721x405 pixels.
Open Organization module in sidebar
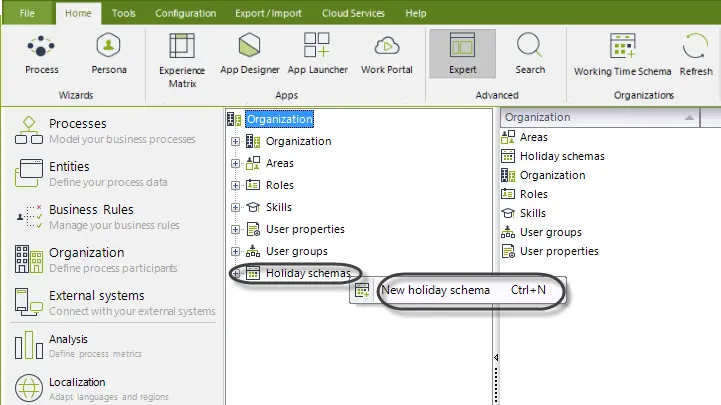[x=97, y=259]
